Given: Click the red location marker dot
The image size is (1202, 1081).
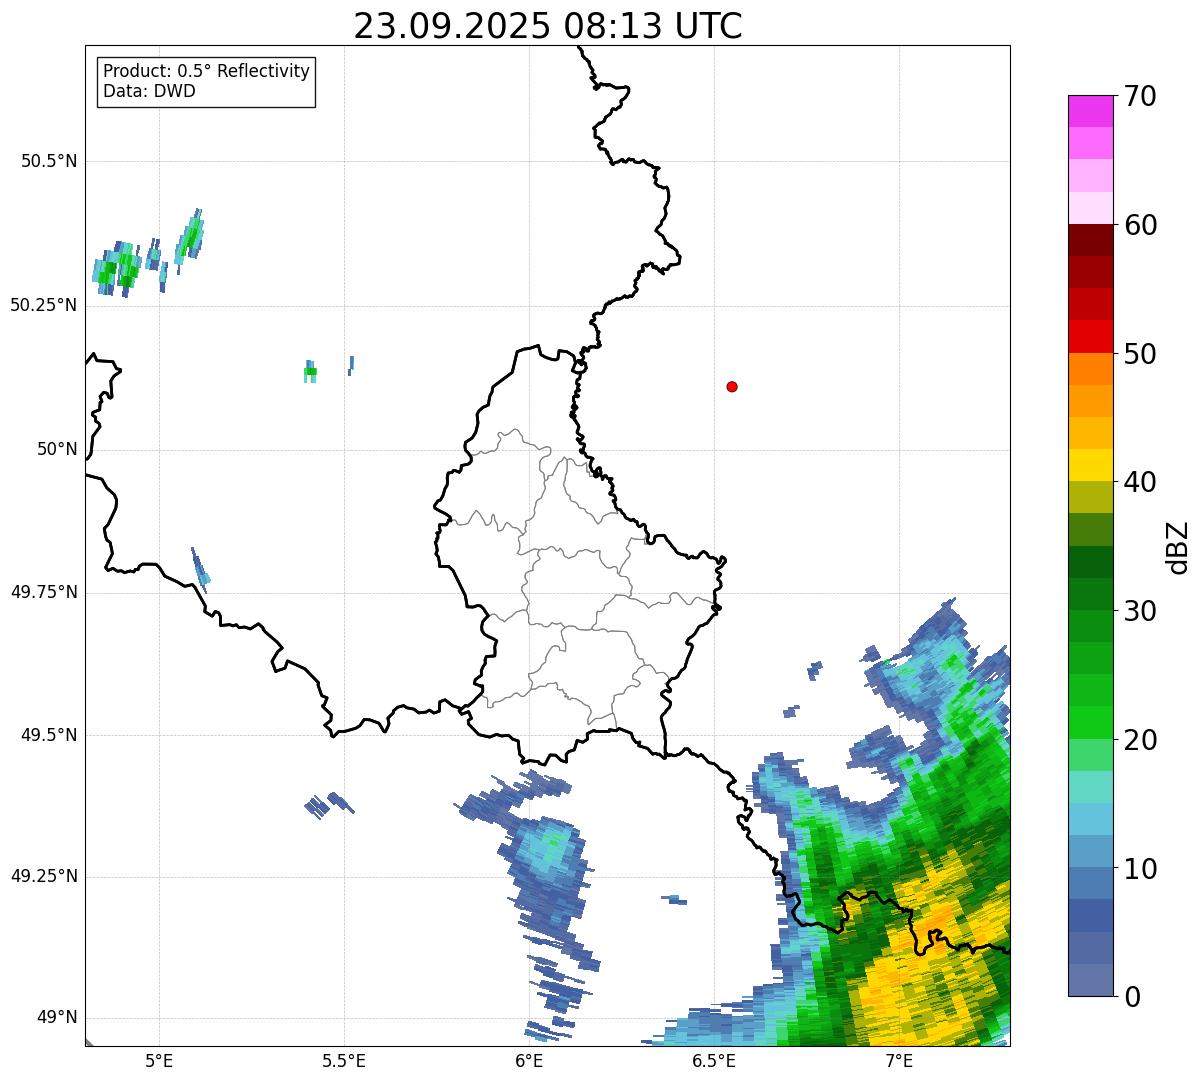Looking at the screenshot, I should (732, 386).
